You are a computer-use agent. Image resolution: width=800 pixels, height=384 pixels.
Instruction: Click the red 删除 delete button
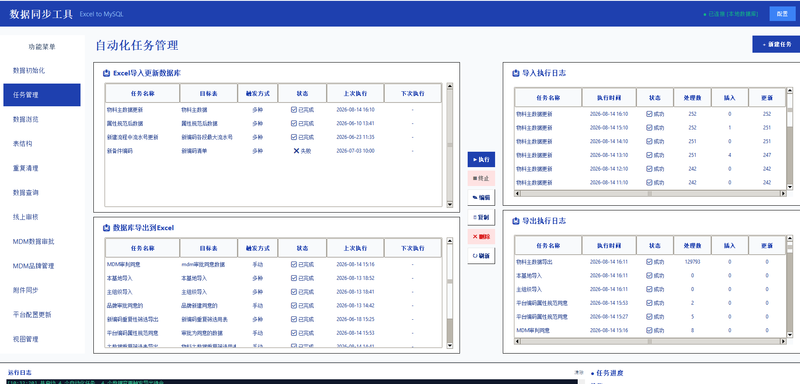(481, 237)
